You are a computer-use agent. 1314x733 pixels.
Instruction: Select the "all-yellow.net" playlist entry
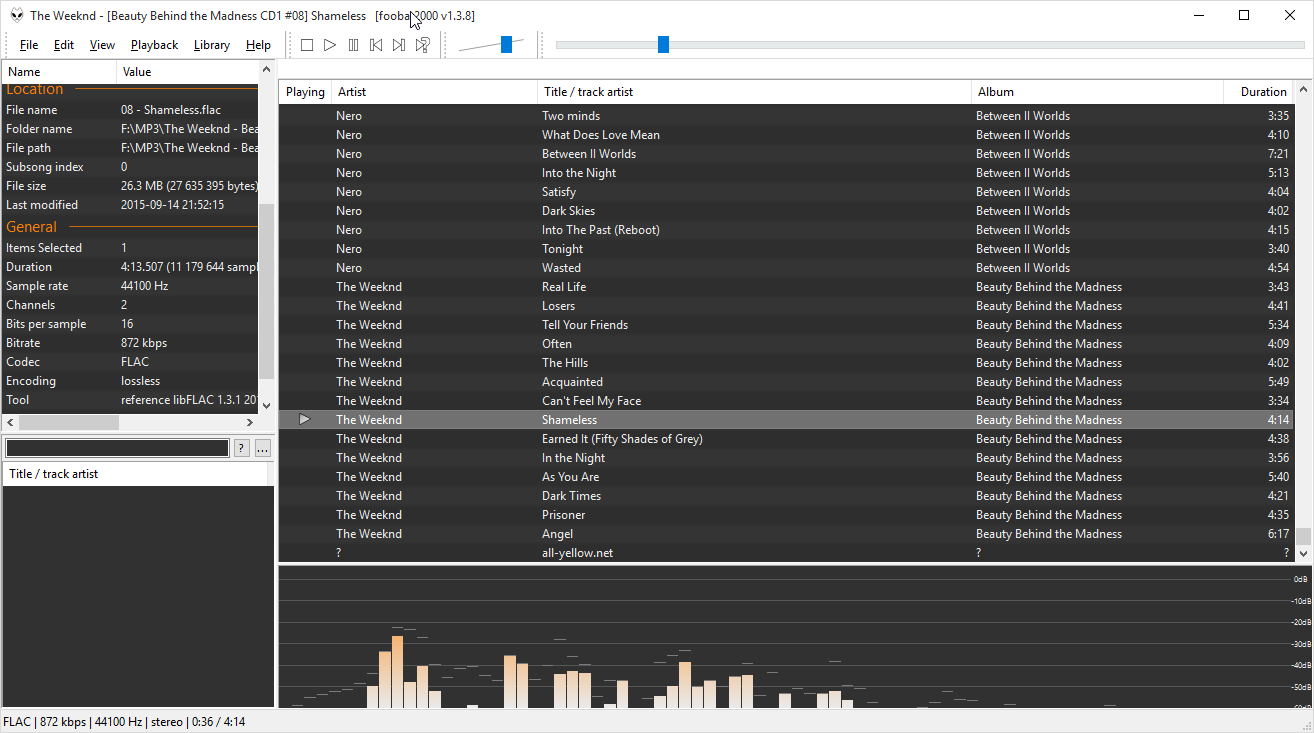click(x=786, y=553)
